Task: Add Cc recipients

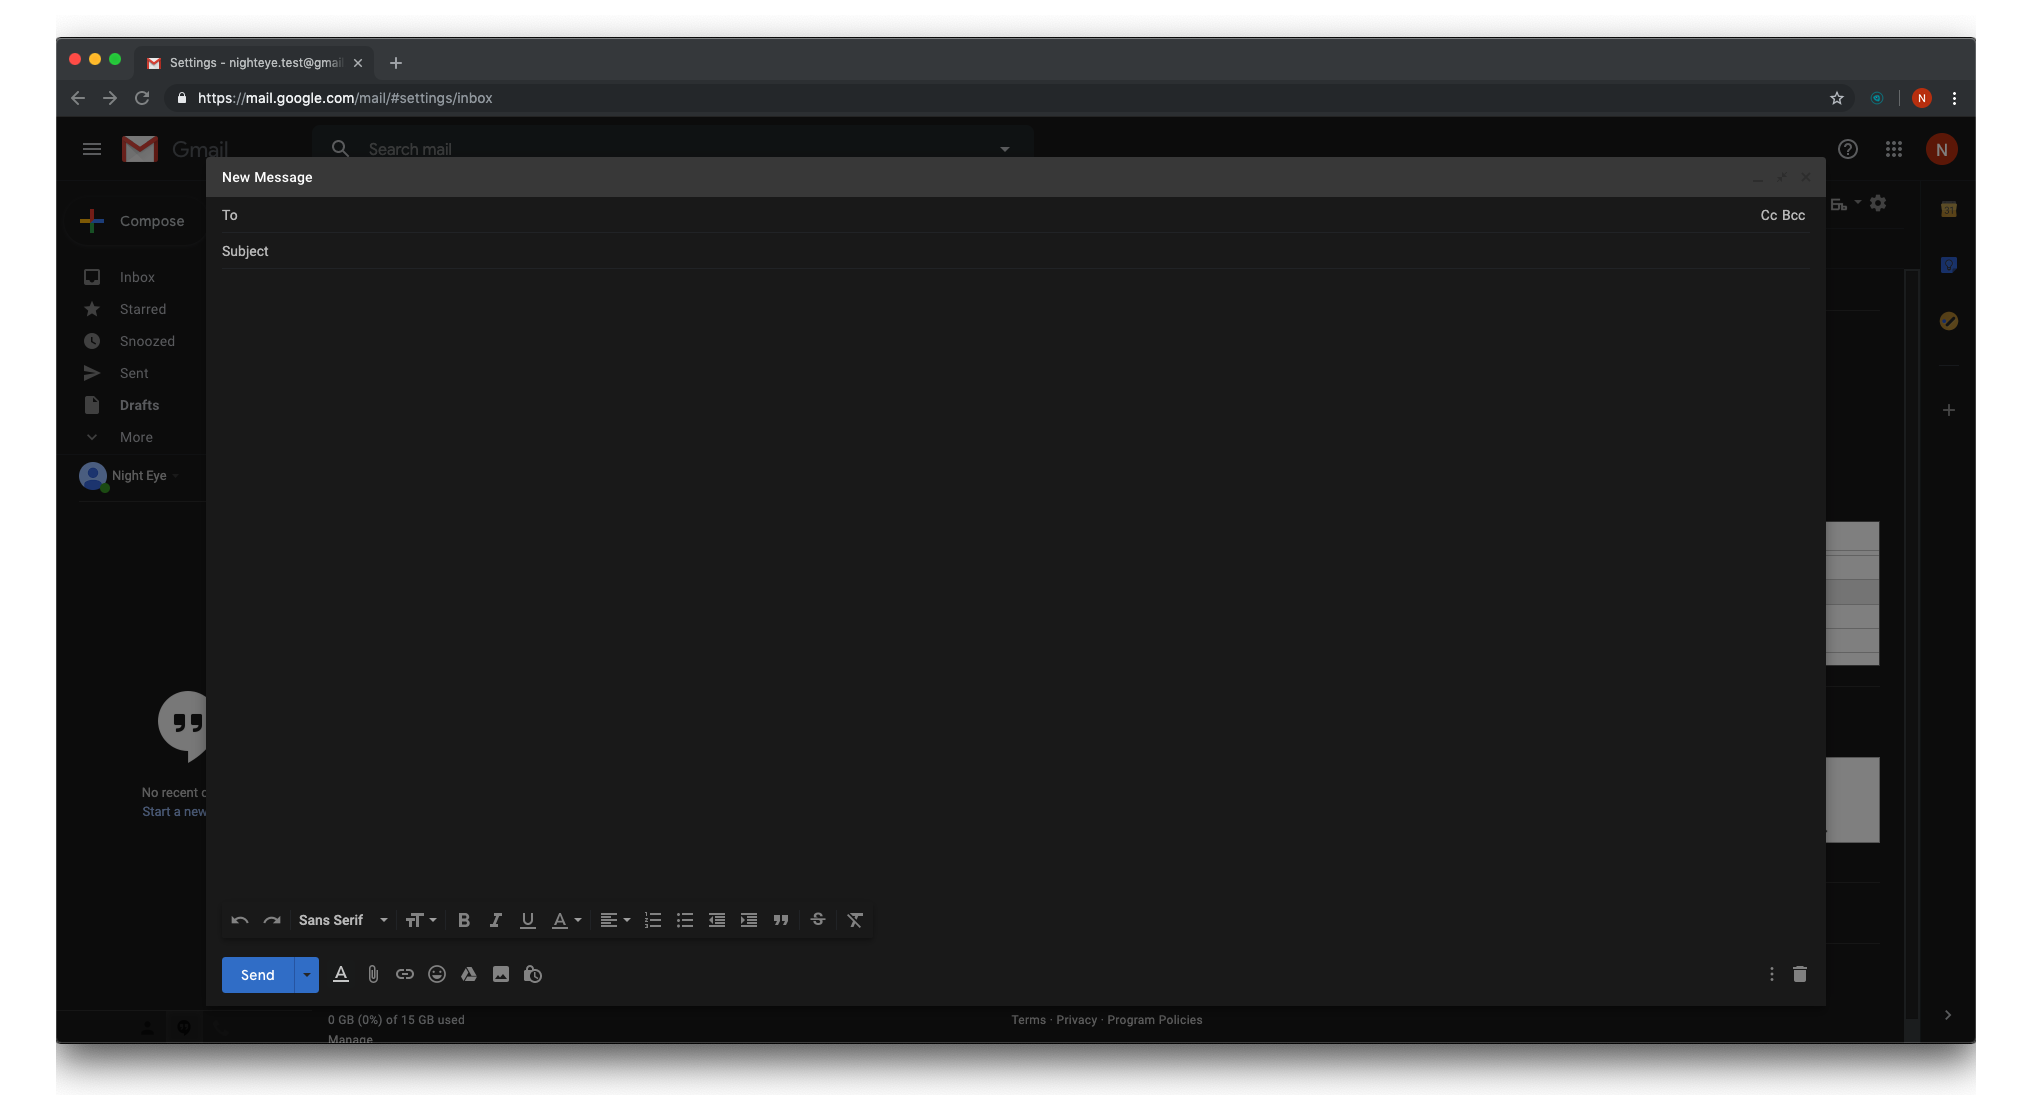Action: [1768, 215]
